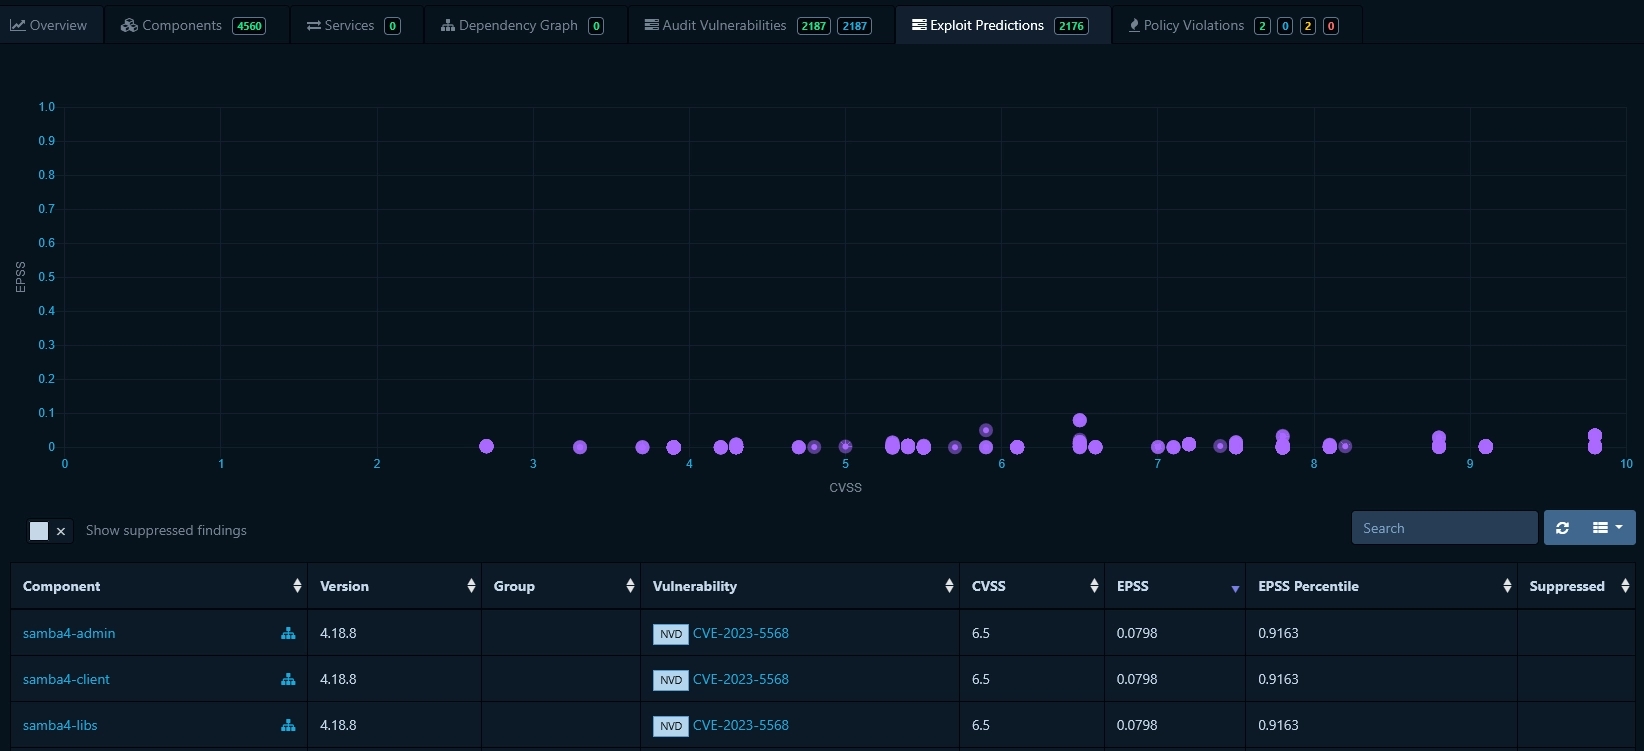Click the refresh table icon button
The image size is (1644, 751).
coord(1562,528)
